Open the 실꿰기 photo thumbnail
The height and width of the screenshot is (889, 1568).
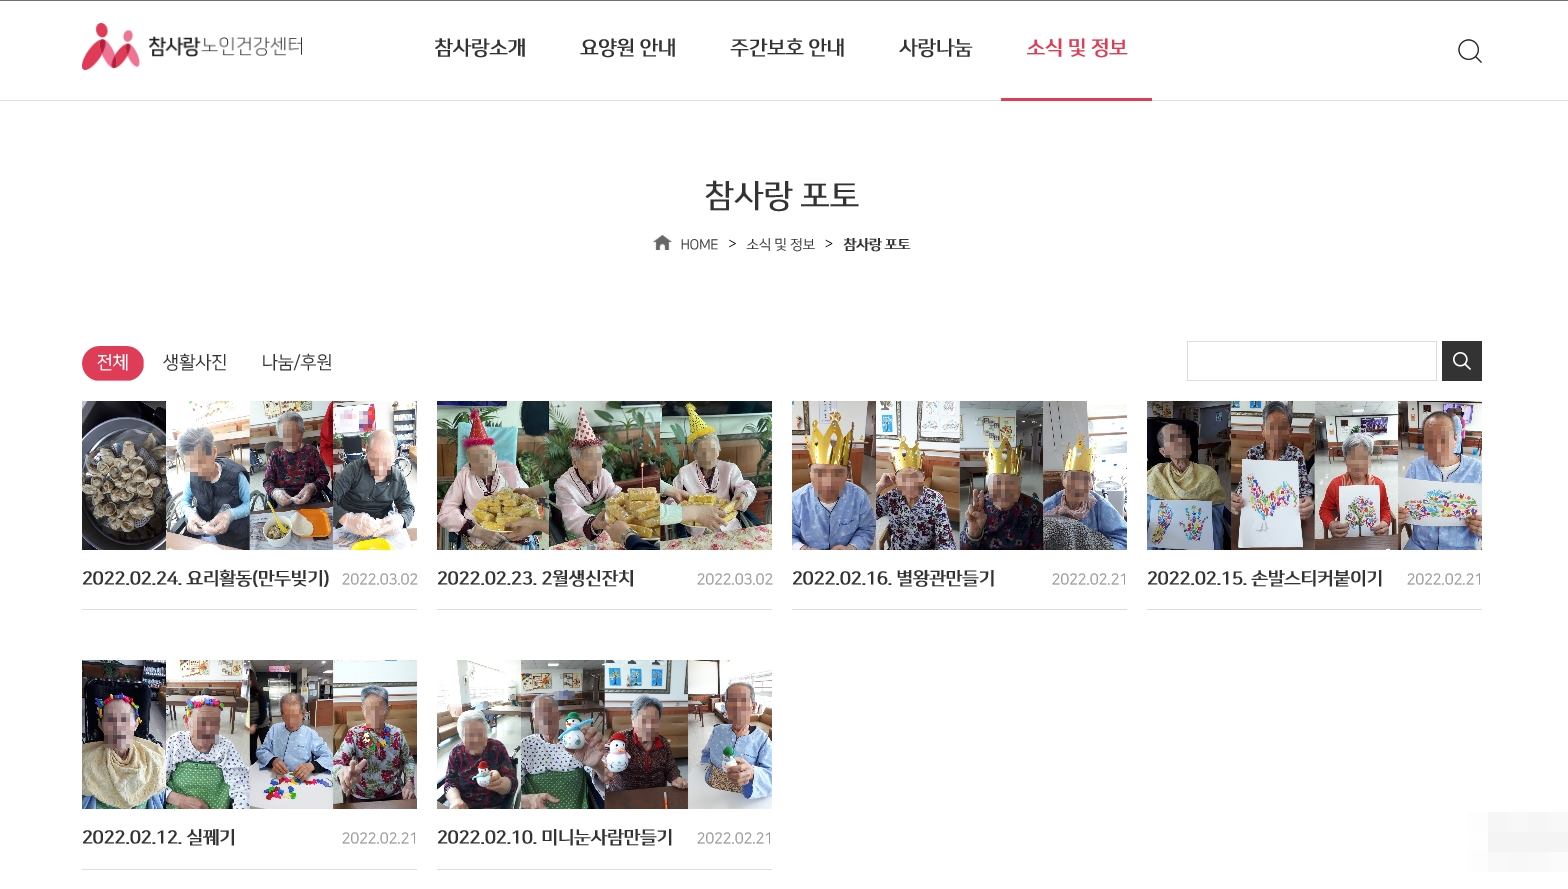(x=249, y=735)
